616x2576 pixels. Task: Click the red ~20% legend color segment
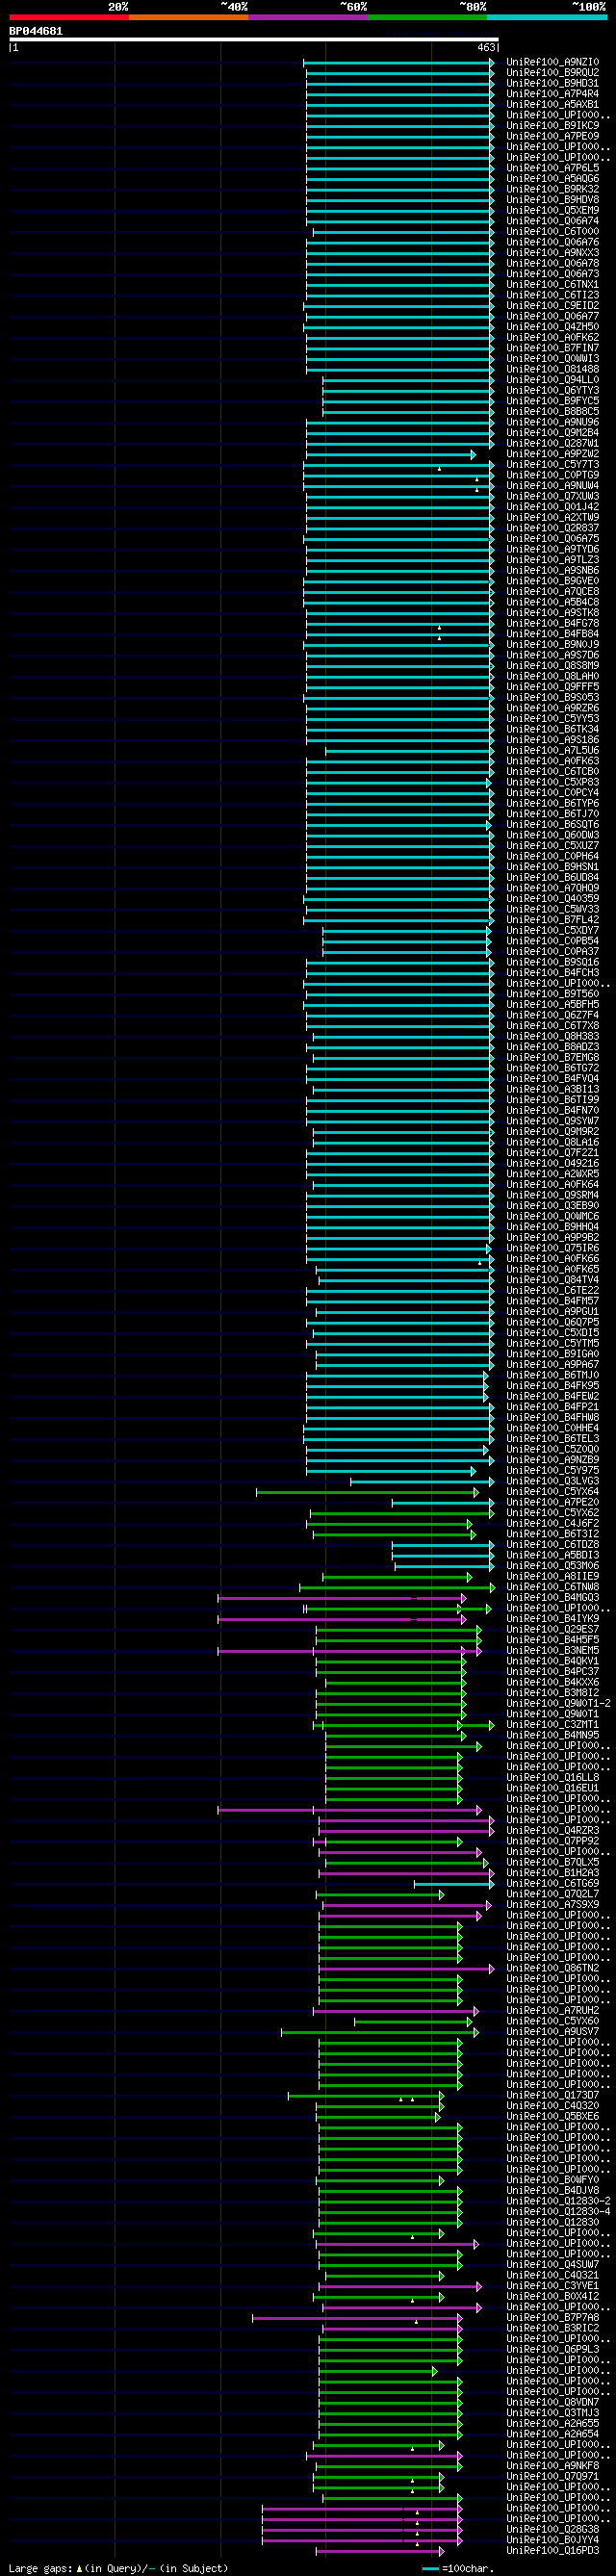coord(69,17)
